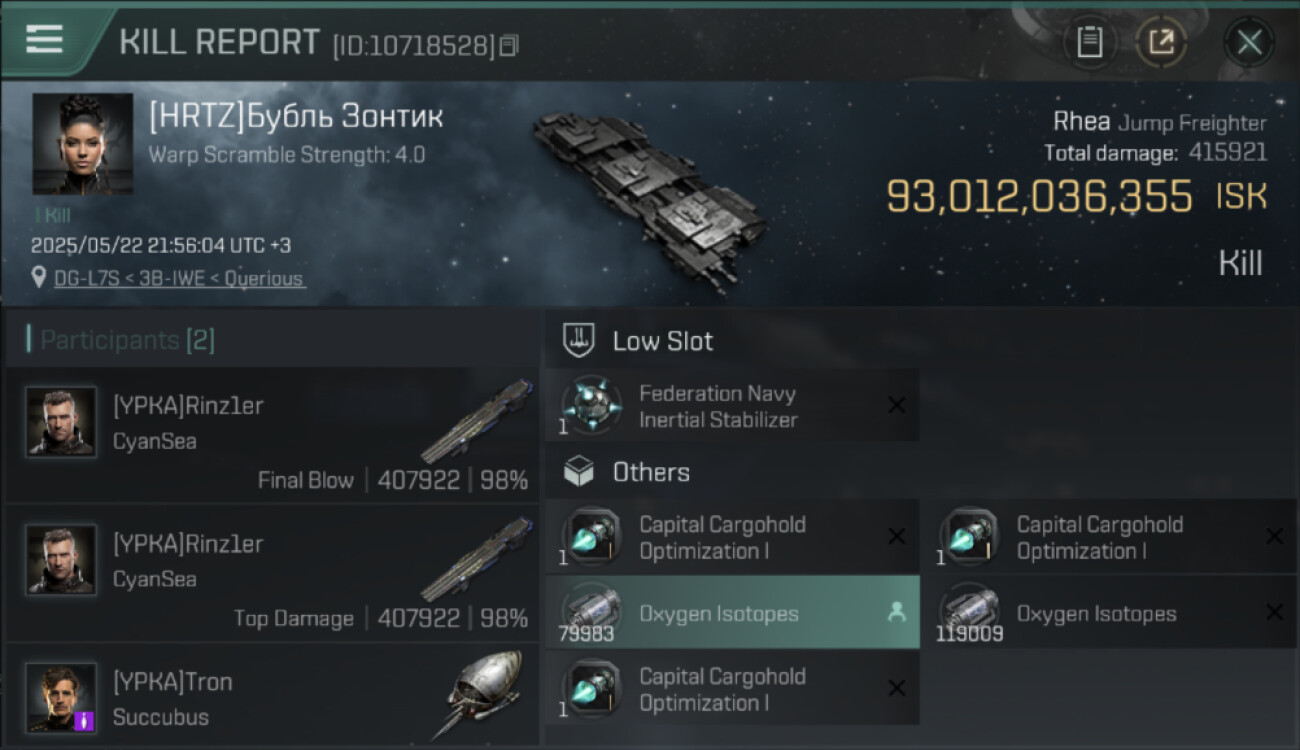Image resolution: width=1300 pixels, height=750 pixels.
Task: Click the Low Slot section header
Action: [x=662, y=341]
